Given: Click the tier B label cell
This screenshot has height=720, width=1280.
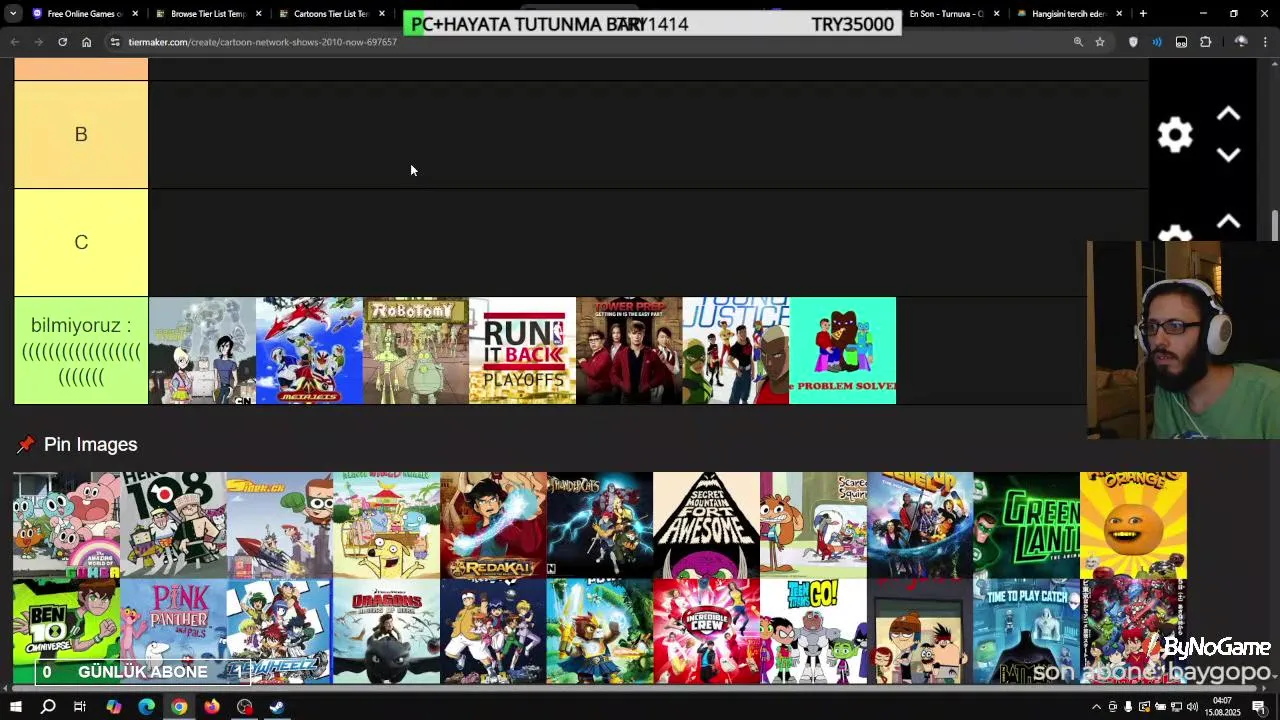Looking at the screenshot, I should (81, 135).
